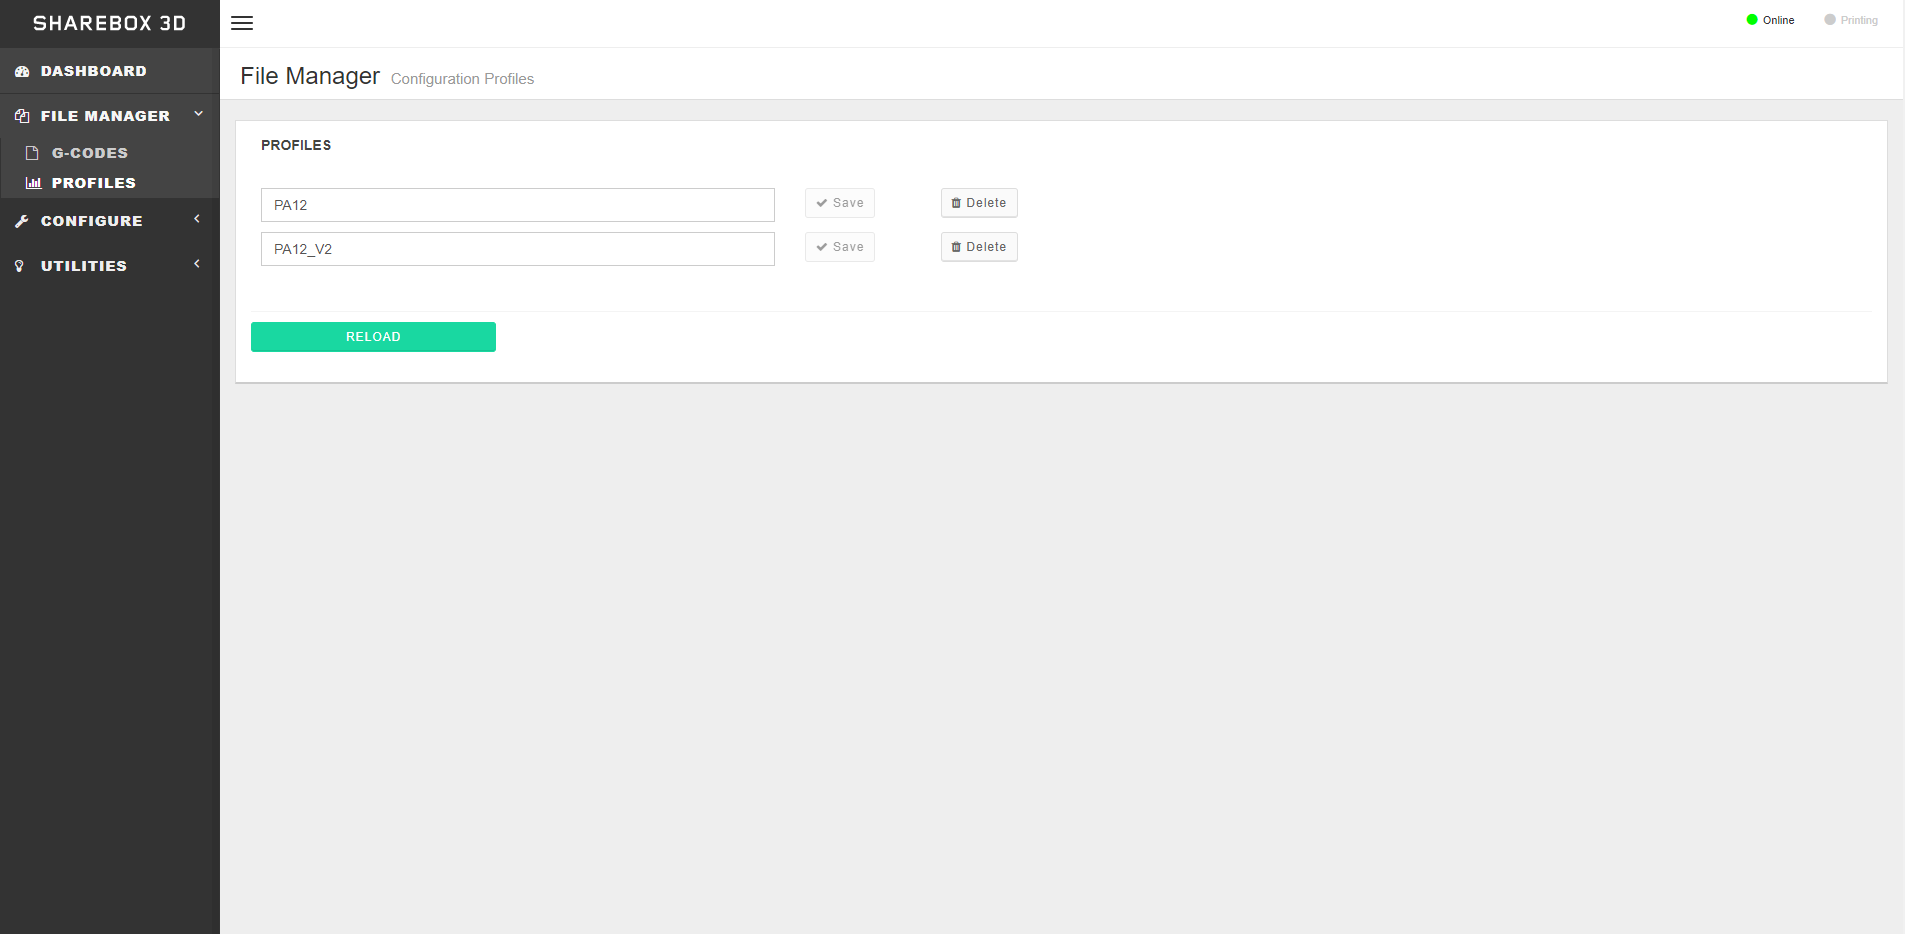Image resolution: width=1905 pixels, height=934 pixels.
Task: Open the Utilities menu item
Action: click(110, 266)
